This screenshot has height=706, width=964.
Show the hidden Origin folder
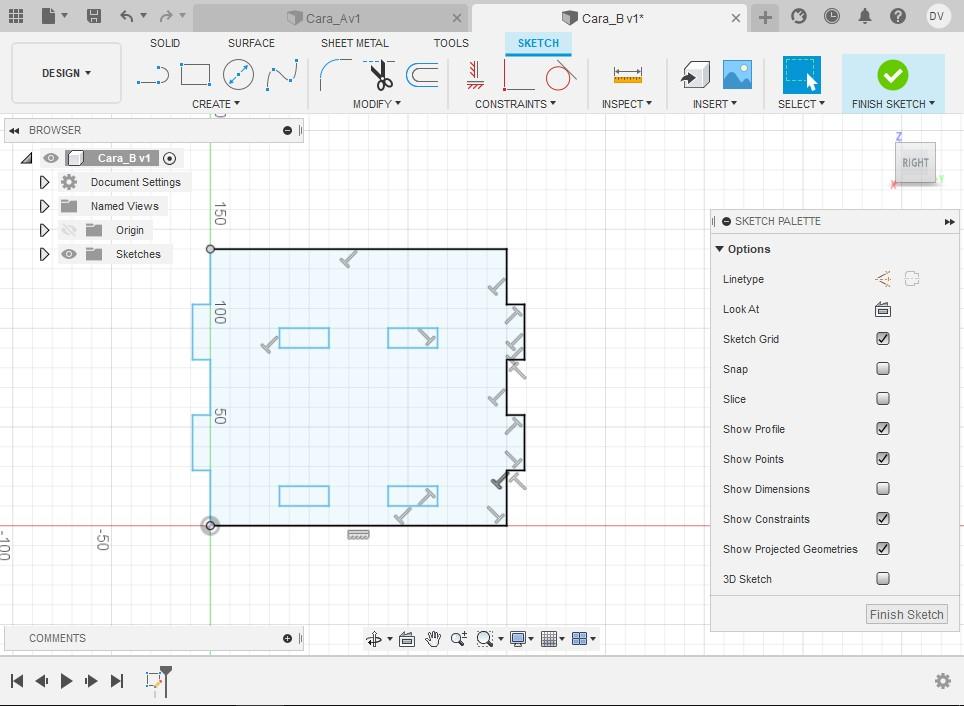point(69,230)
